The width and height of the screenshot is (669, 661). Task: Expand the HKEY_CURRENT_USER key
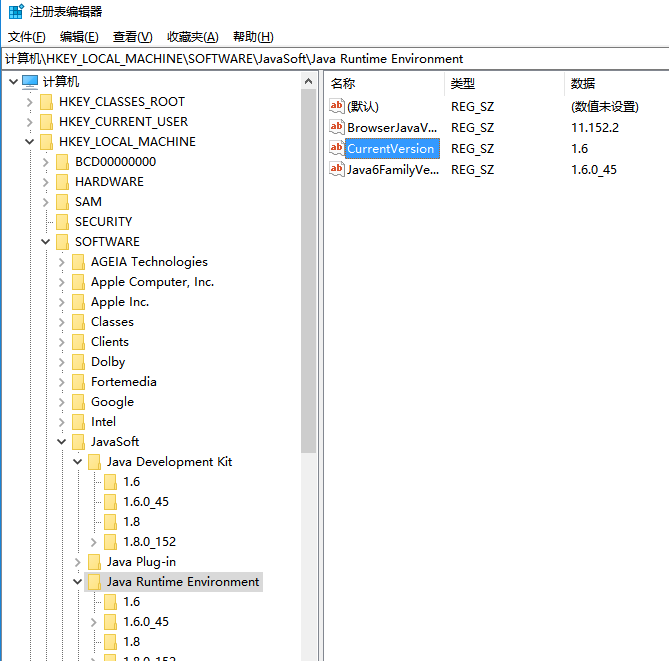tap(29, 122)
